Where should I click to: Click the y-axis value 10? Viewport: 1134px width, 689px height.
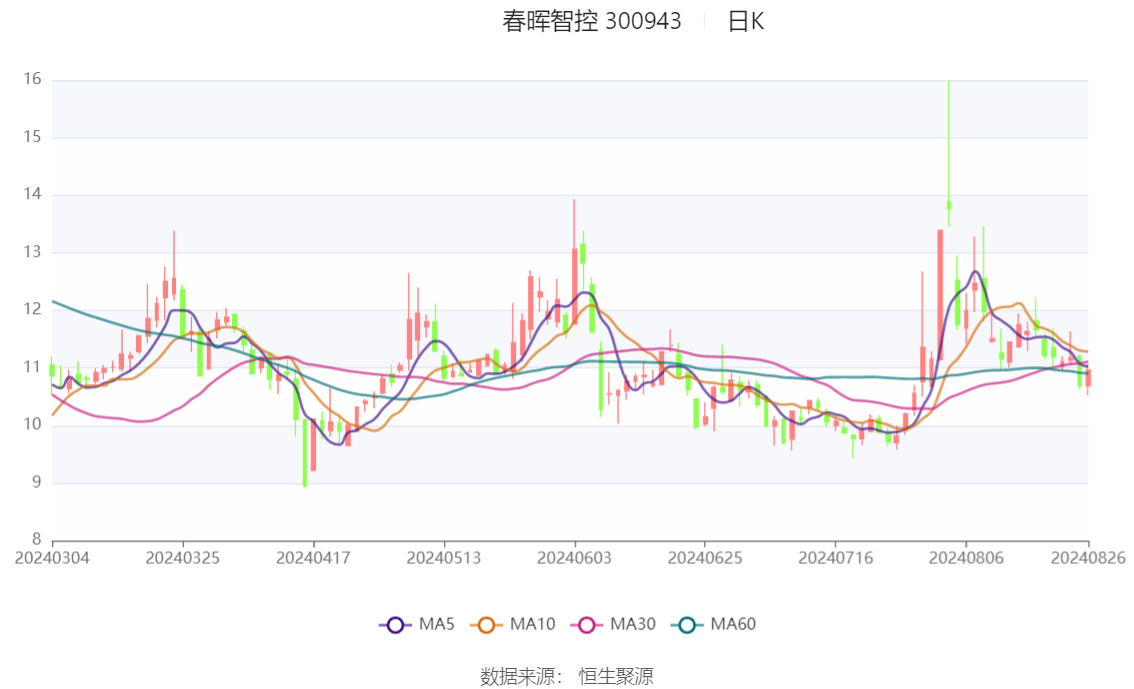coord(32,424)
